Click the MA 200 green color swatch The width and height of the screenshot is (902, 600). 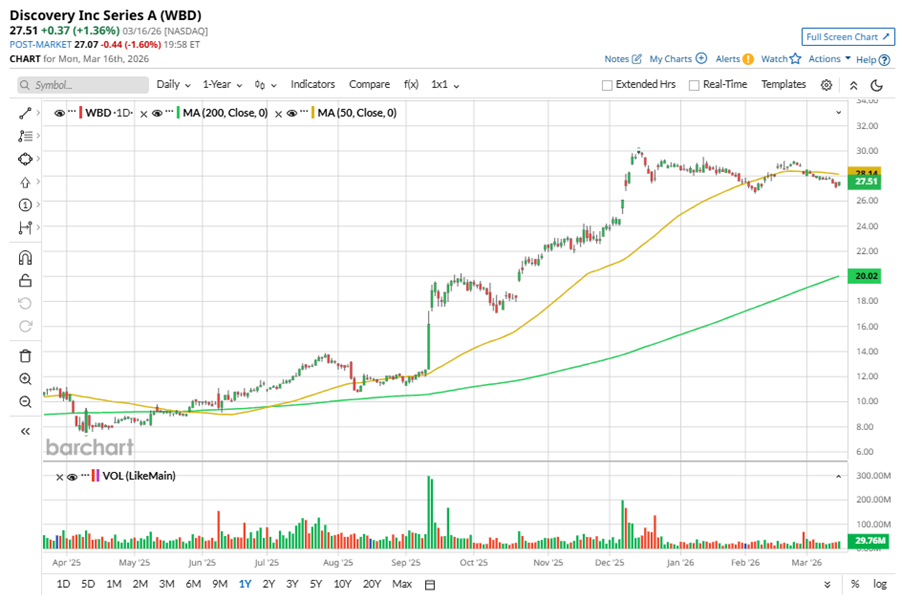pyautogui.click(x=178, y=113)
